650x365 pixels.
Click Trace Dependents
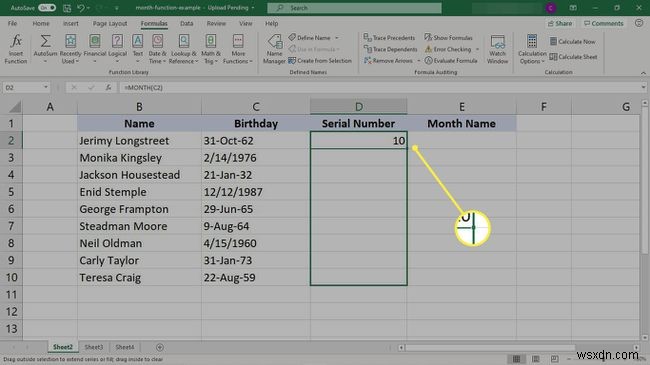[390, 49]
